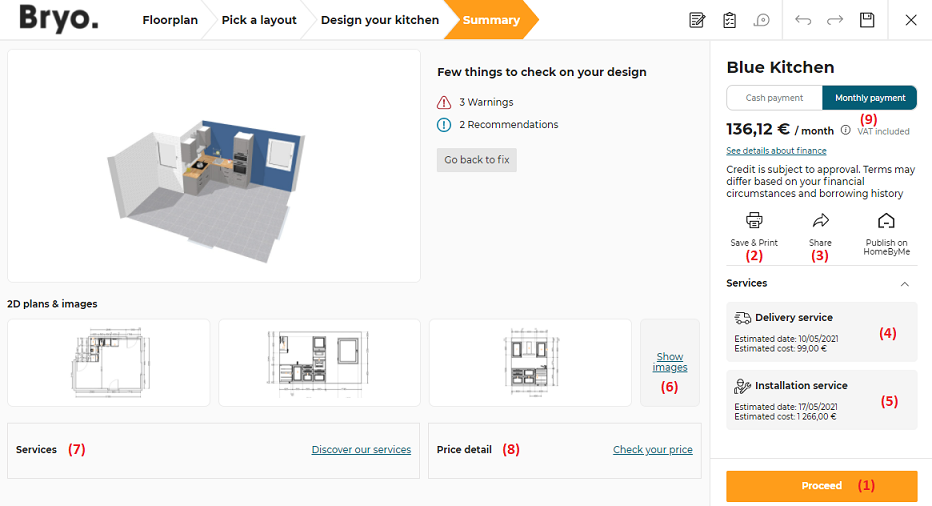
Task: Publish the design on HomeByMe
Action: [886, 221]
